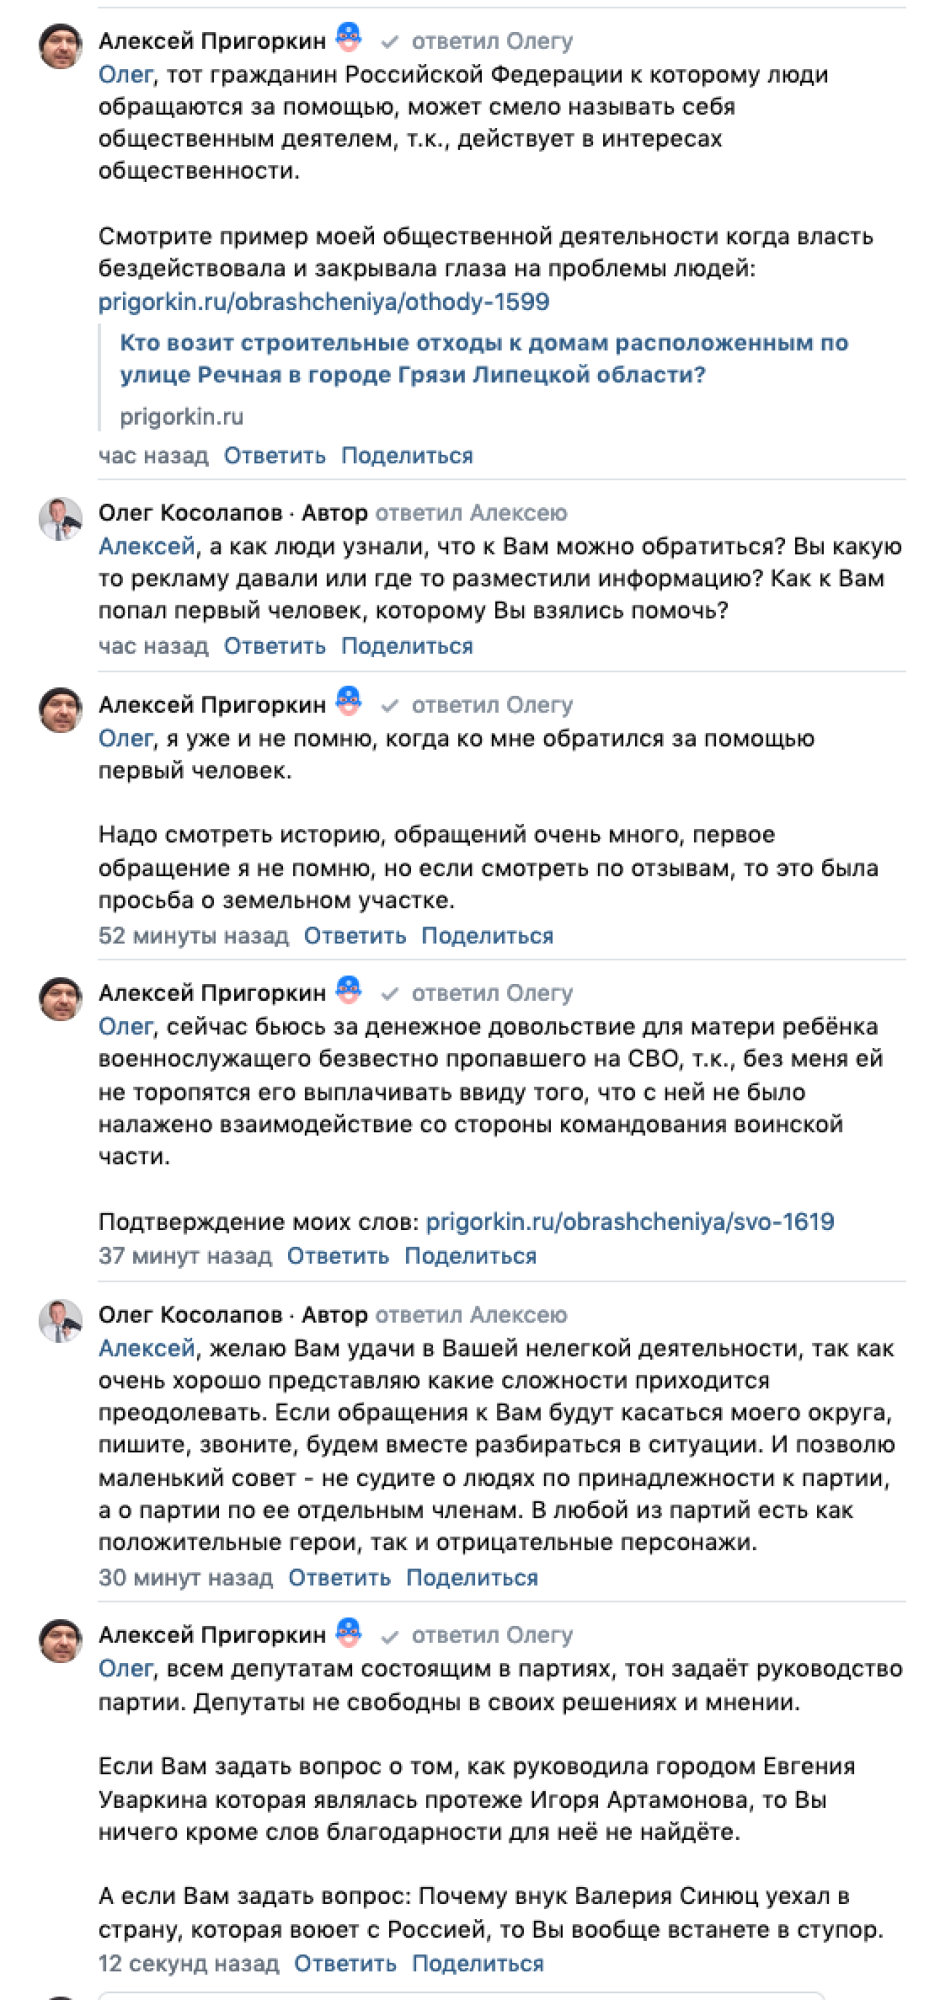940x2000 pixels.
Task: Click the blue mask badge in the top comment
Action: [348, 38]
